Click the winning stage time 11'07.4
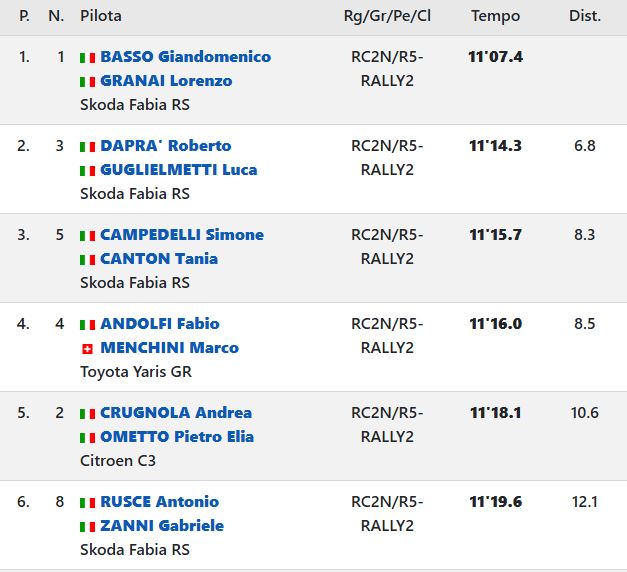Viewport: 627px width, 572px height. [496, 57]
